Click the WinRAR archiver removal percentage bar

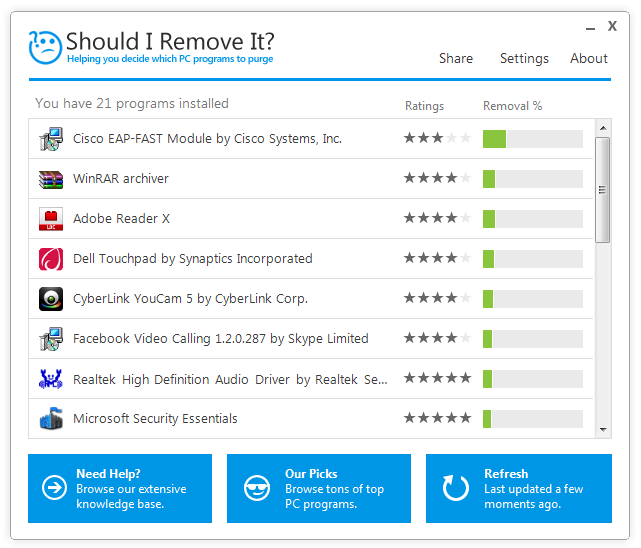pos(533,179)
